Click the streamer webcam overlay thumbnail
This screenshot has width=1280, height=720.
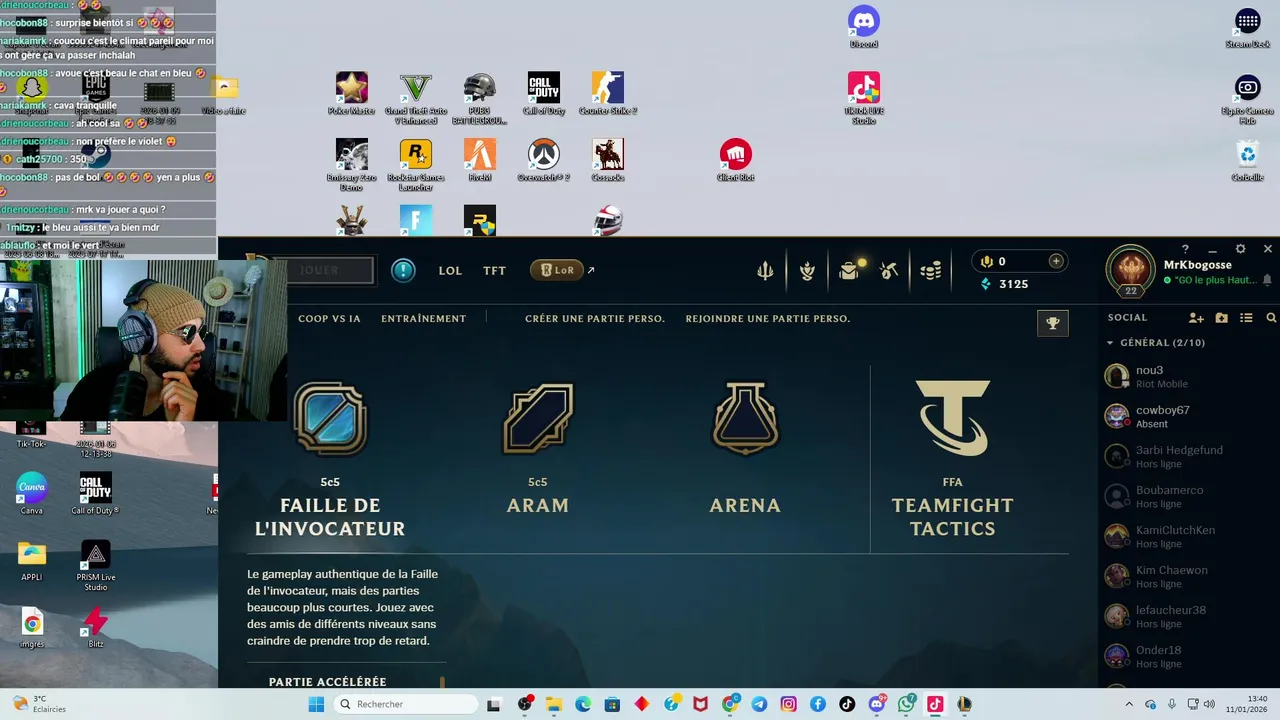[x=144, y=340]
